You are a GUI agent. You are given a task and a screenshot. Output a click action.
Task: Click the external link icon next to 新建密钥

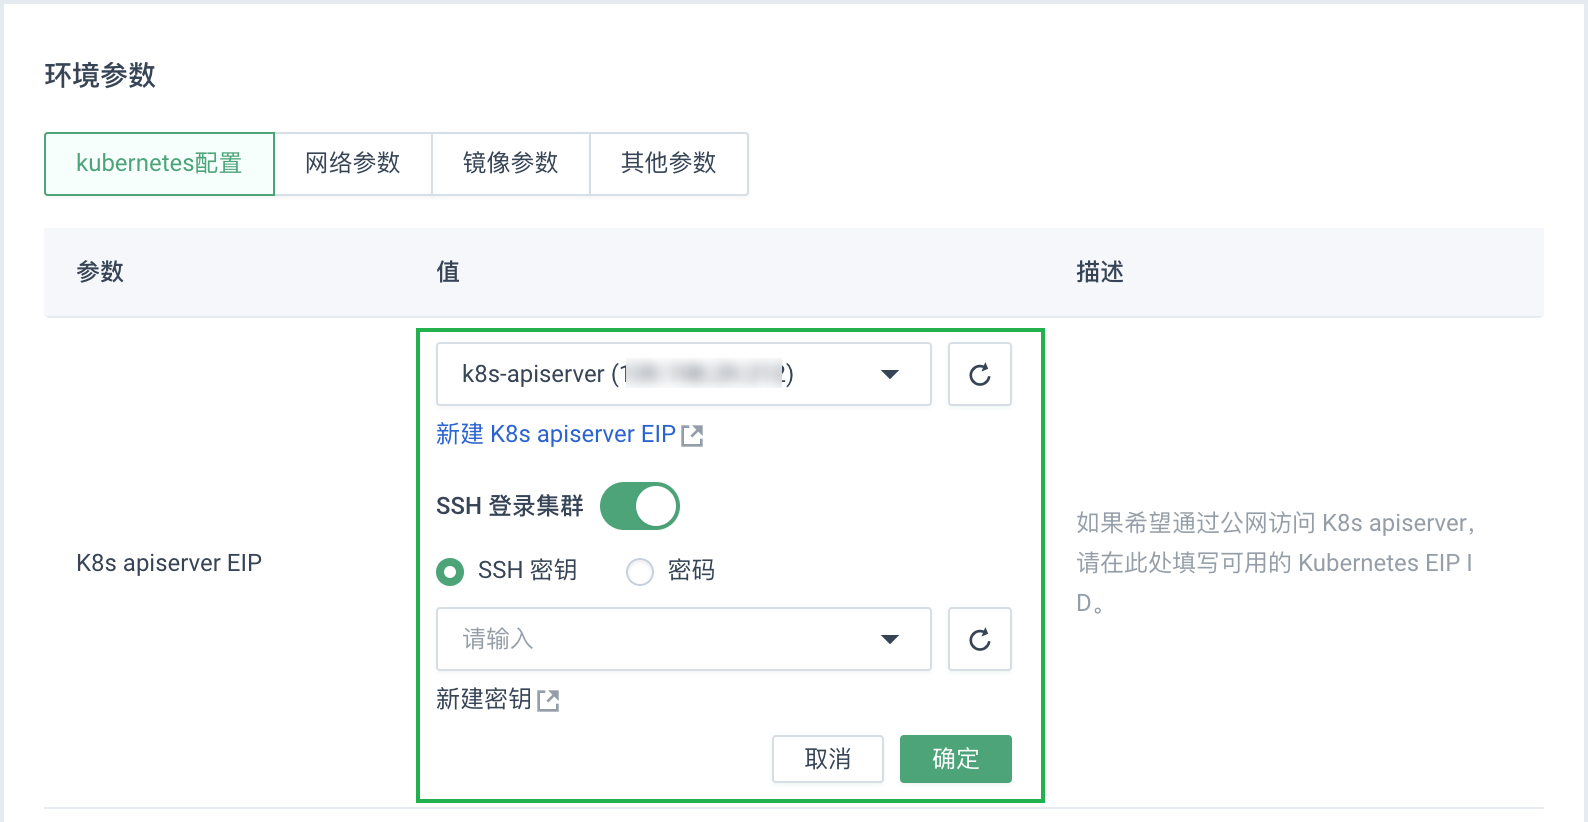548,700
